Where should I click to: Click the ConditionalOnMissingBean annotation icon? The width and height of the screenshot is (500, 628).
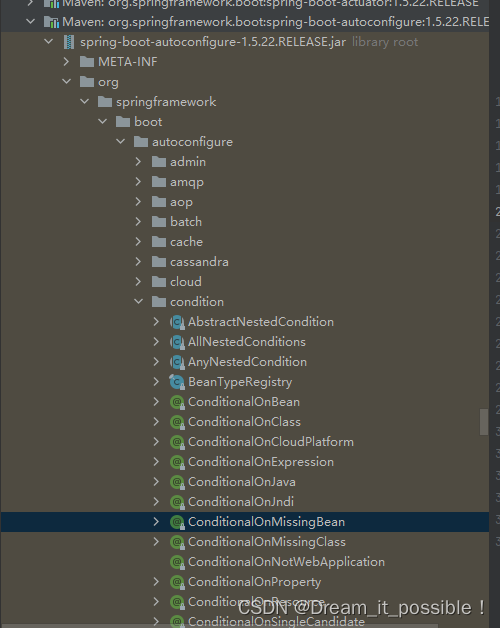tap(177, 522)
